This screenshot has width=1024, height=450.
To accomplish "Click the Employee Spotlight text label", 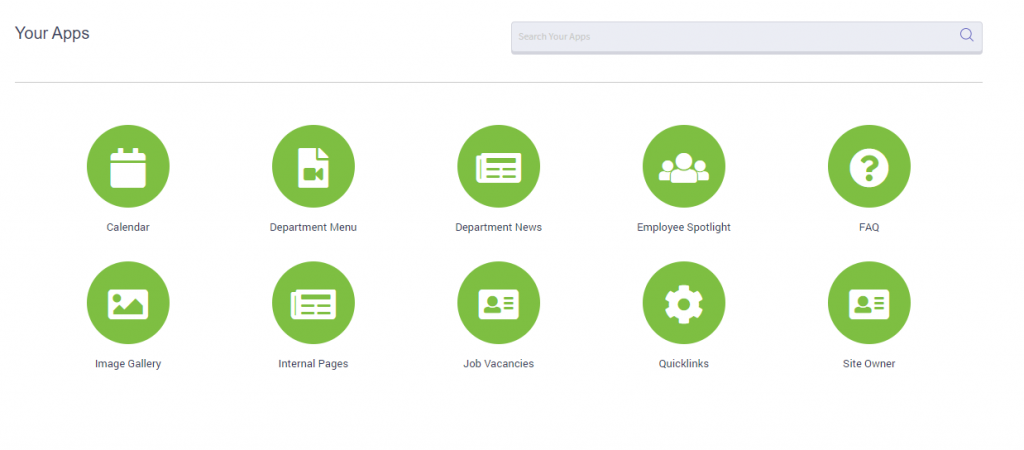I will pyautogui.click(x=683, y=227).
